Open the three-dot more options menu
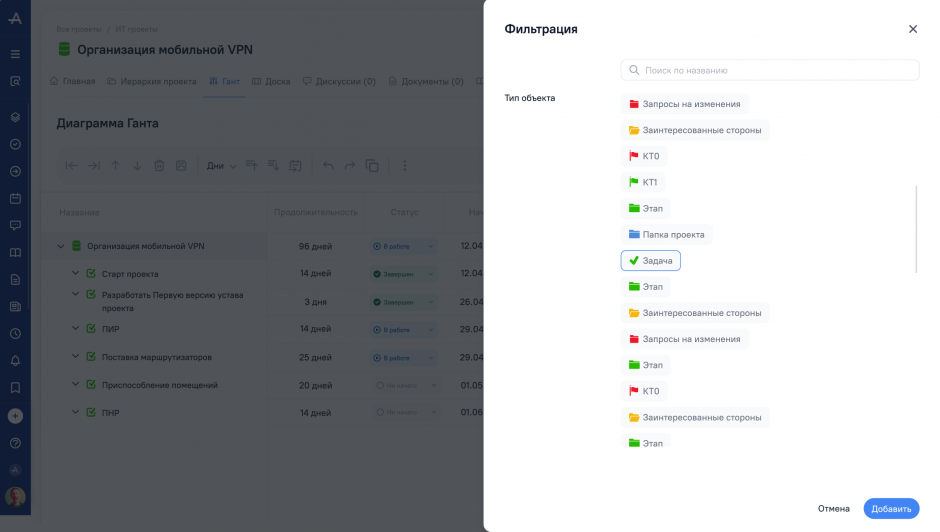The image size is (940, 532). (405, 166)
